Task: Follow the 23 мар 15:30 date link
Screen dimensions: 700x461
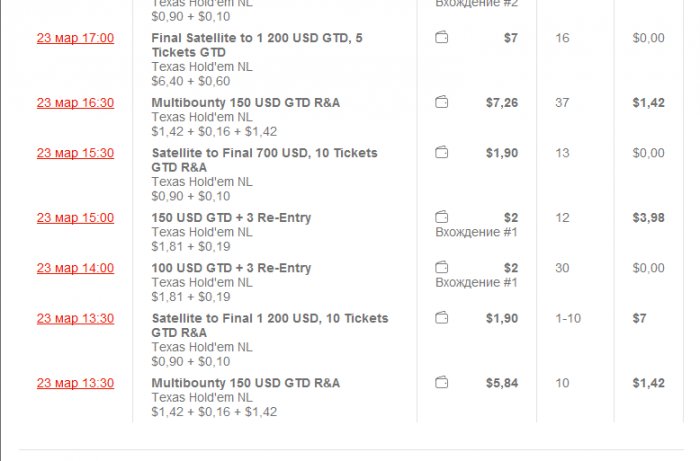Action: [75, 153]
